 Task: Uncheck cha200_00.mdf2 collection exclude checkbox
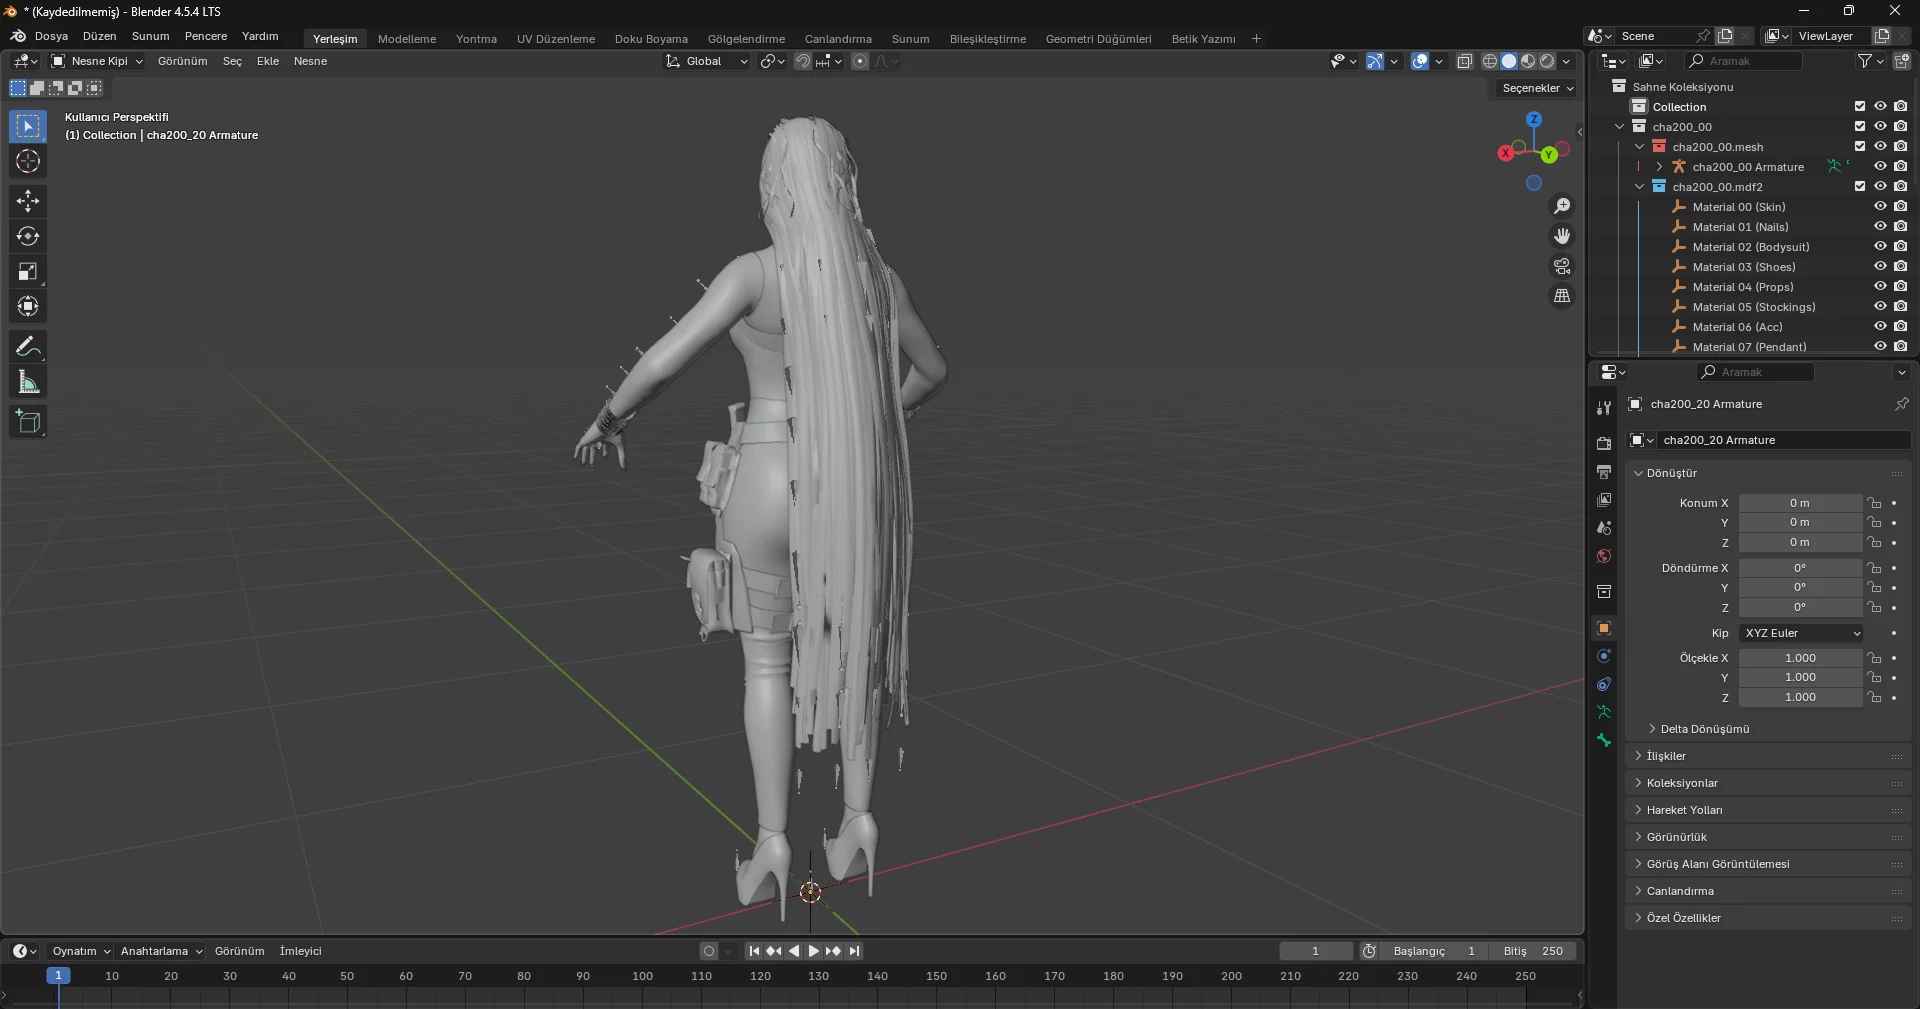click(1860, 186)
